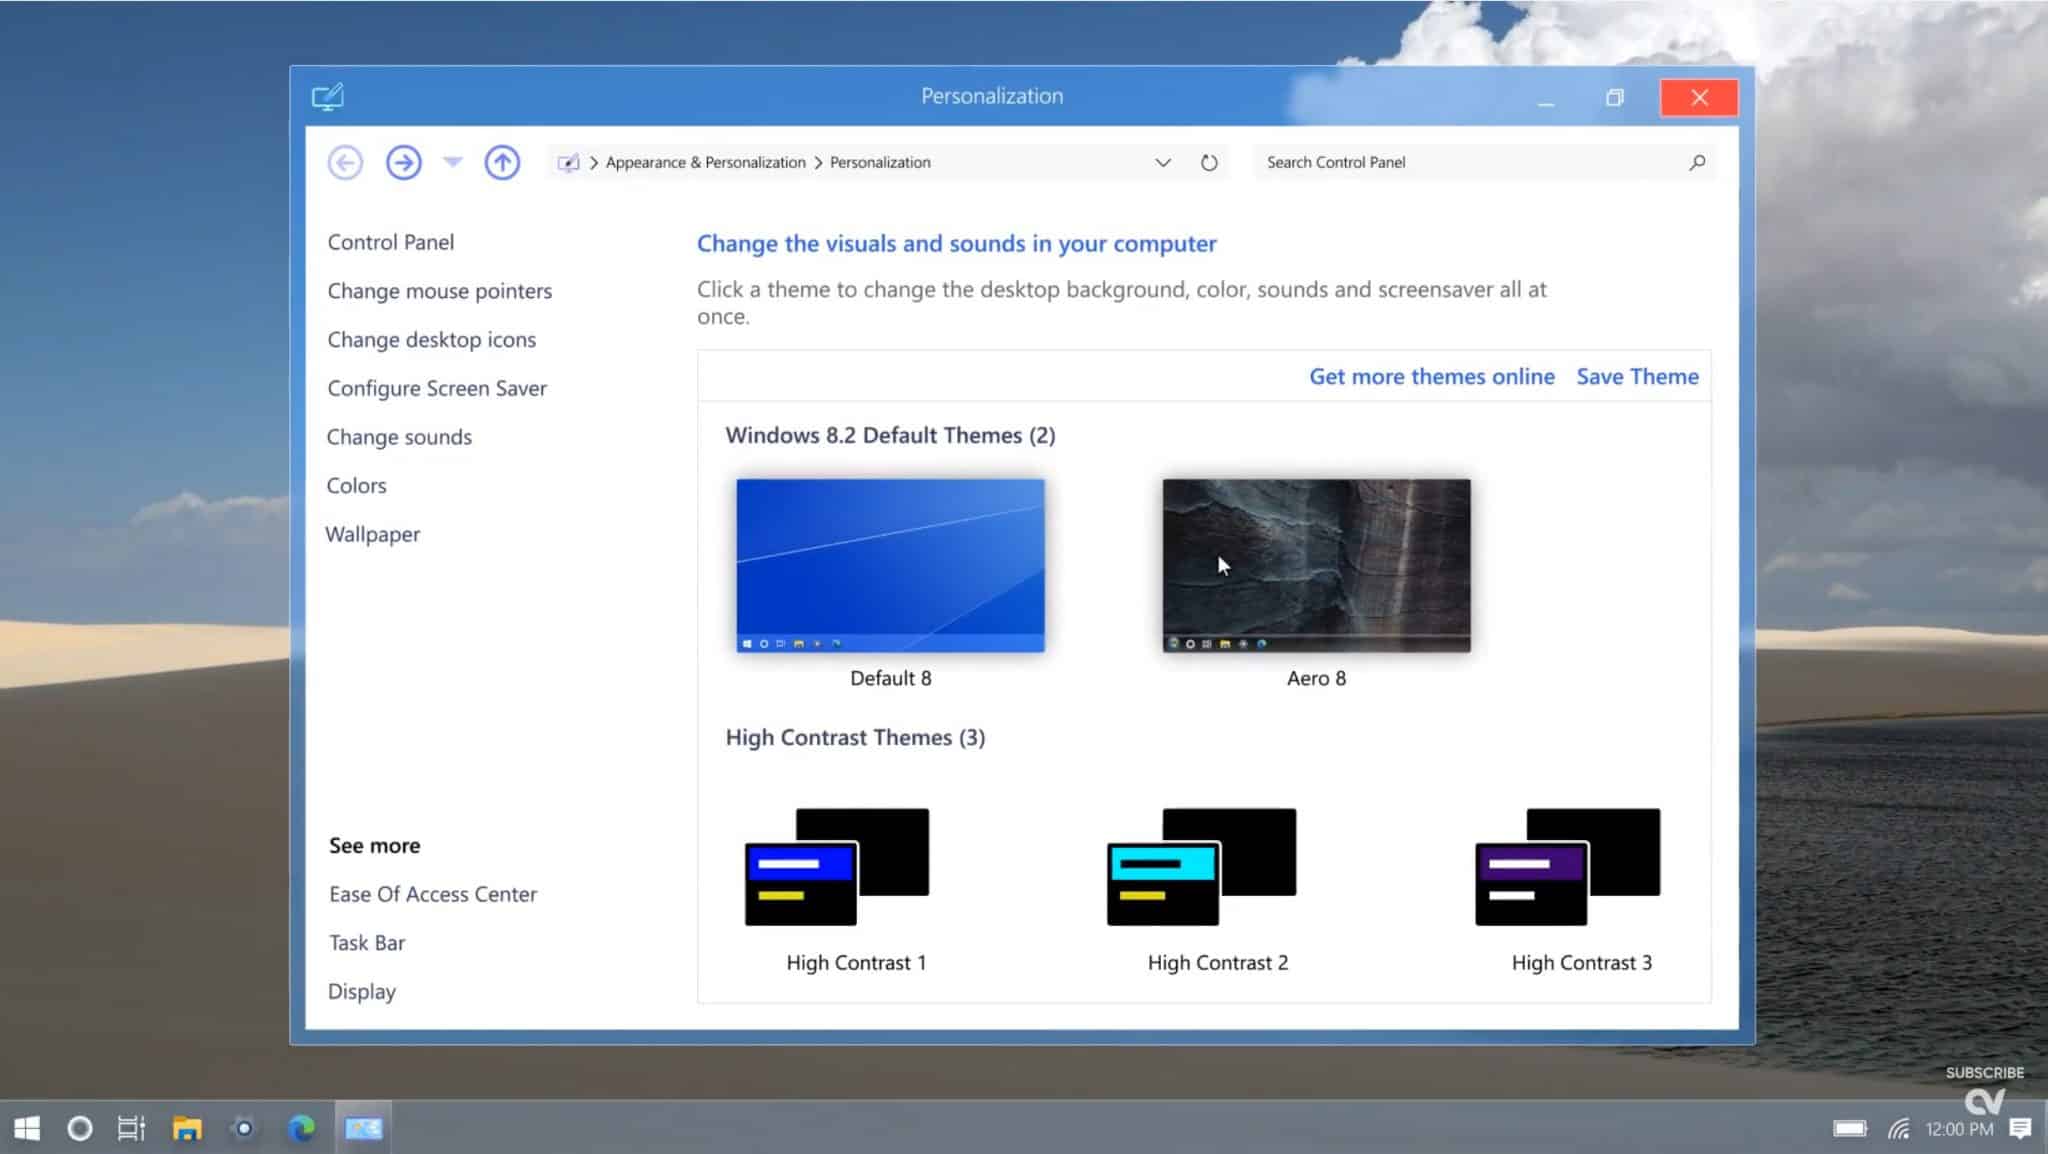
Task: Click the back navigation arrow
Action: coord(345,161)
